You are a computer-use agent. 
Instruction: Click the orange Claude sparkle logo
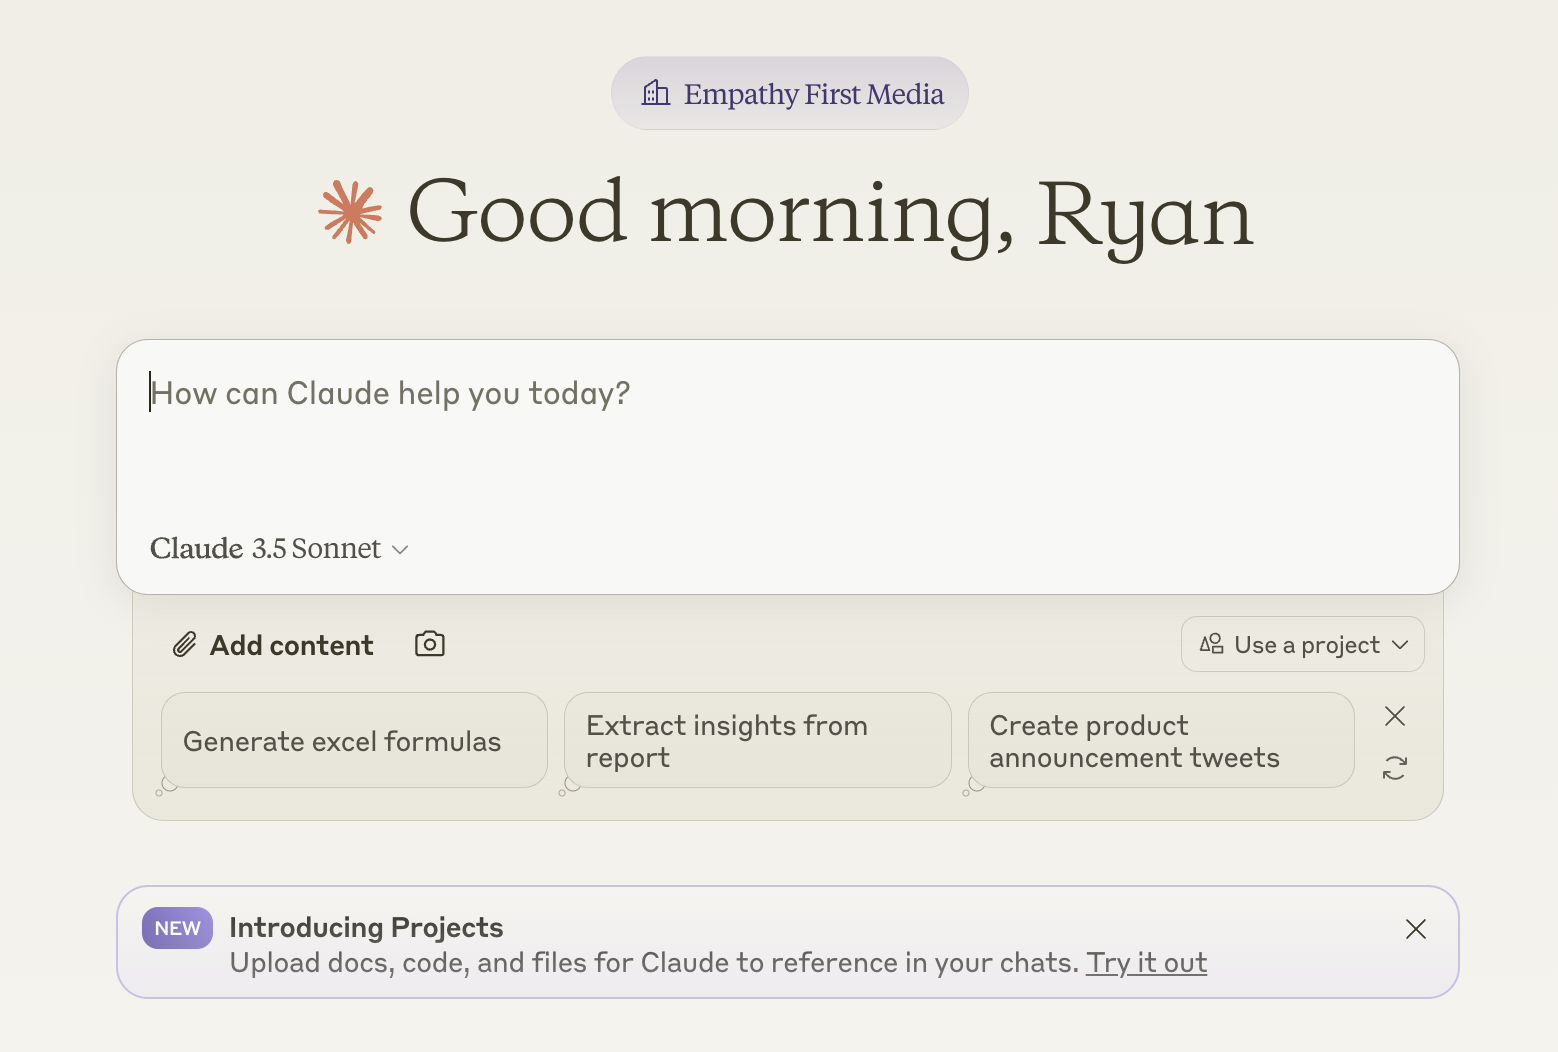coord(348,212)
